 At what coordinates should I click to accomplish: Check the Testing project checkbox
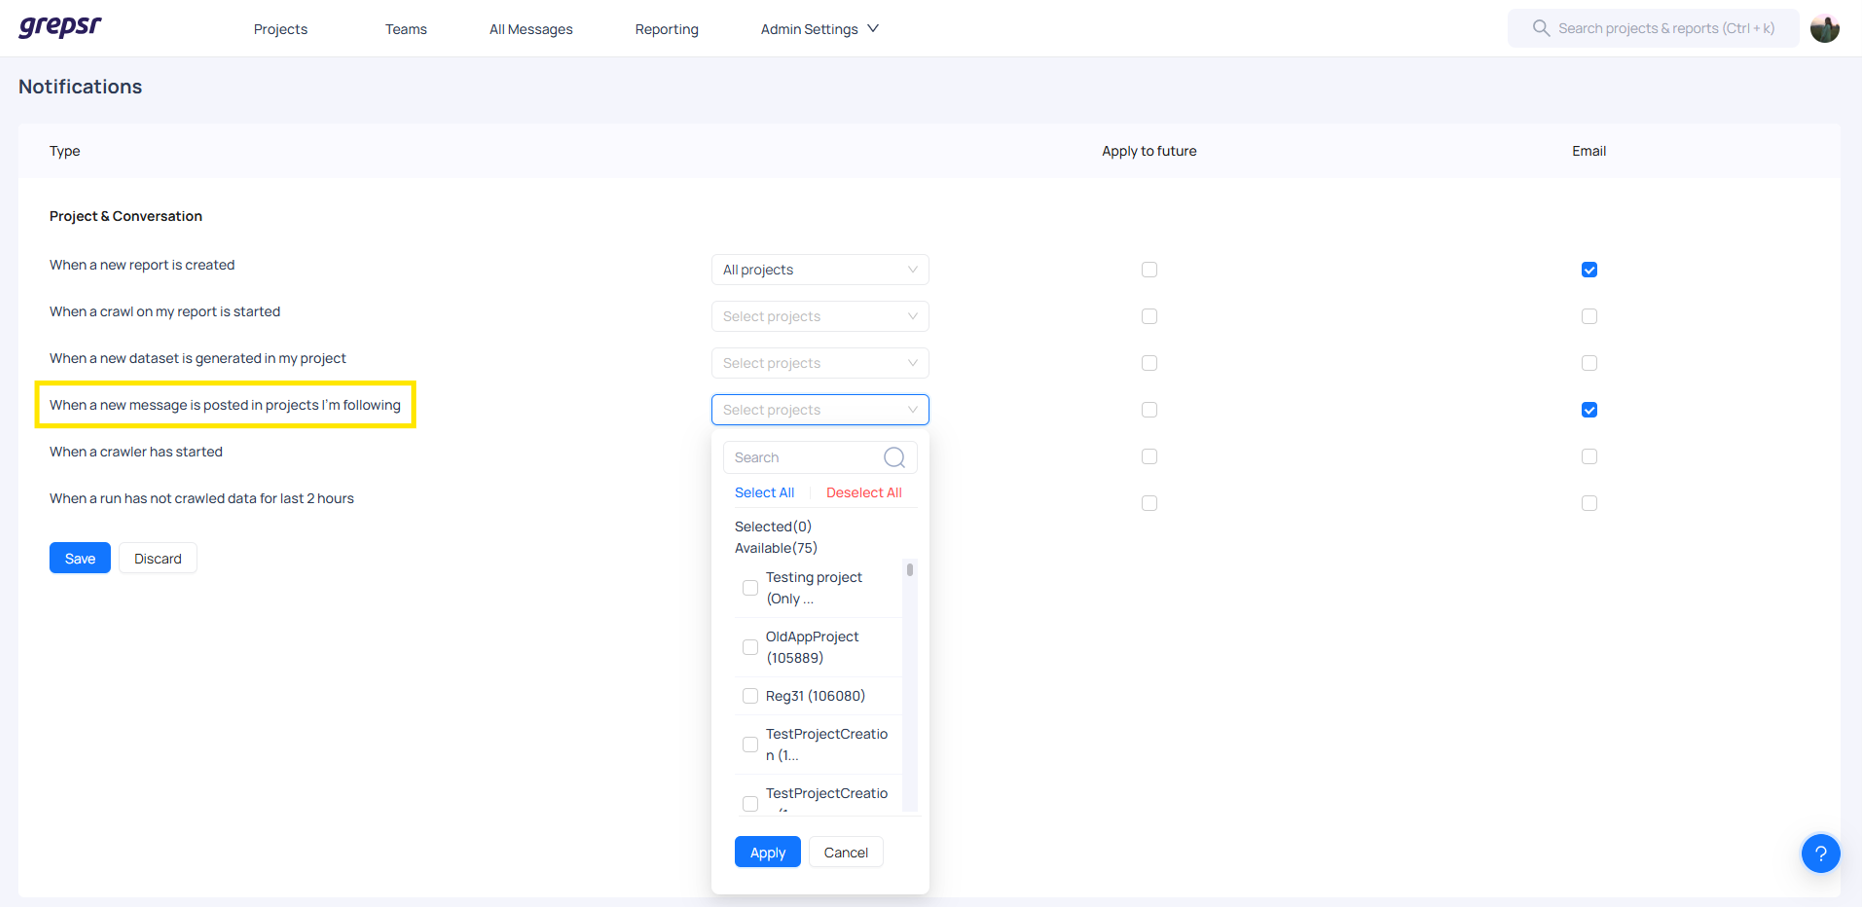click(750, 588)
